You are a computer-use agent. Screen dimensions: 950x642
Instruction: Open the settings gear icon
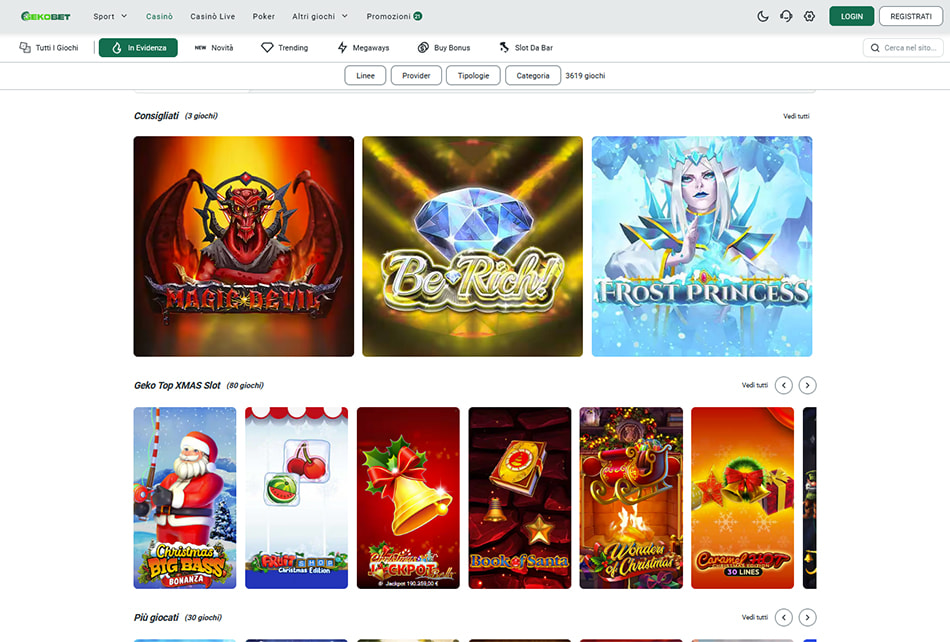pyautogui.click(x=809, y=16)
